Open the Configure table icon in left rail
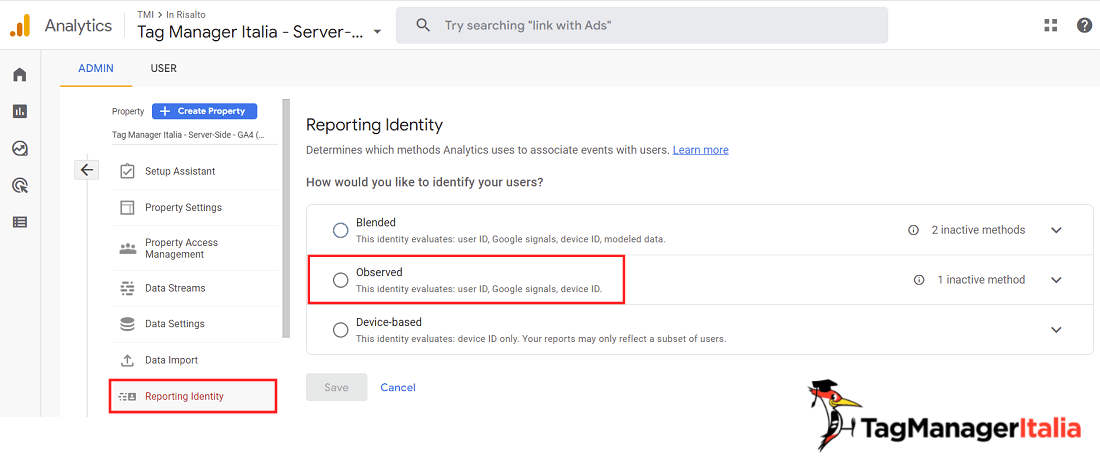 point(20,222)
